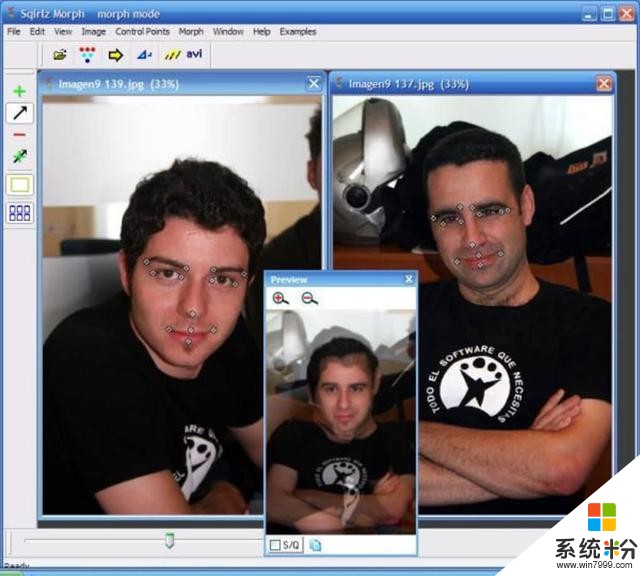Select the green plus add point tool
This screenshot has width=640, height=576.
pos(19,91)
